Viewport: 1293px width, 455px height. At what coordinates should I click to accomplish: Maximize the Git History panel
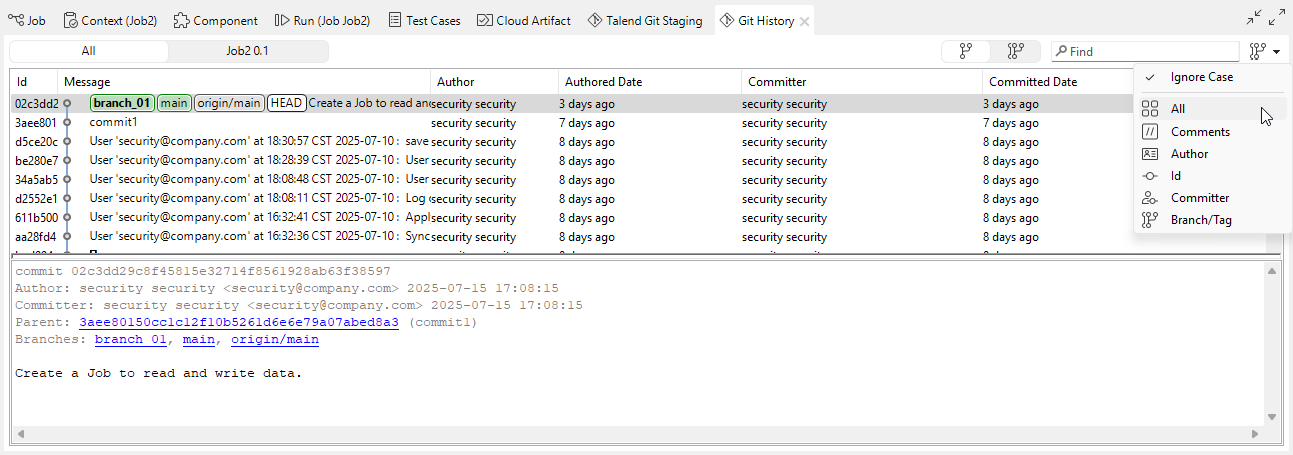[x=1277, y=17]
